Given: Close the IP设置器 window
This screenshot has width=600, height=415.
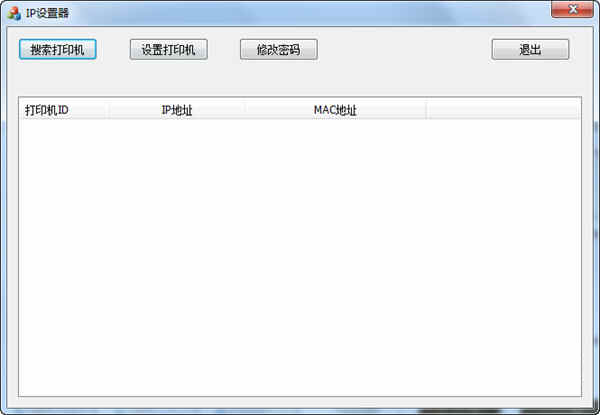Looking at the screenshot, I should tap(572, 9).
